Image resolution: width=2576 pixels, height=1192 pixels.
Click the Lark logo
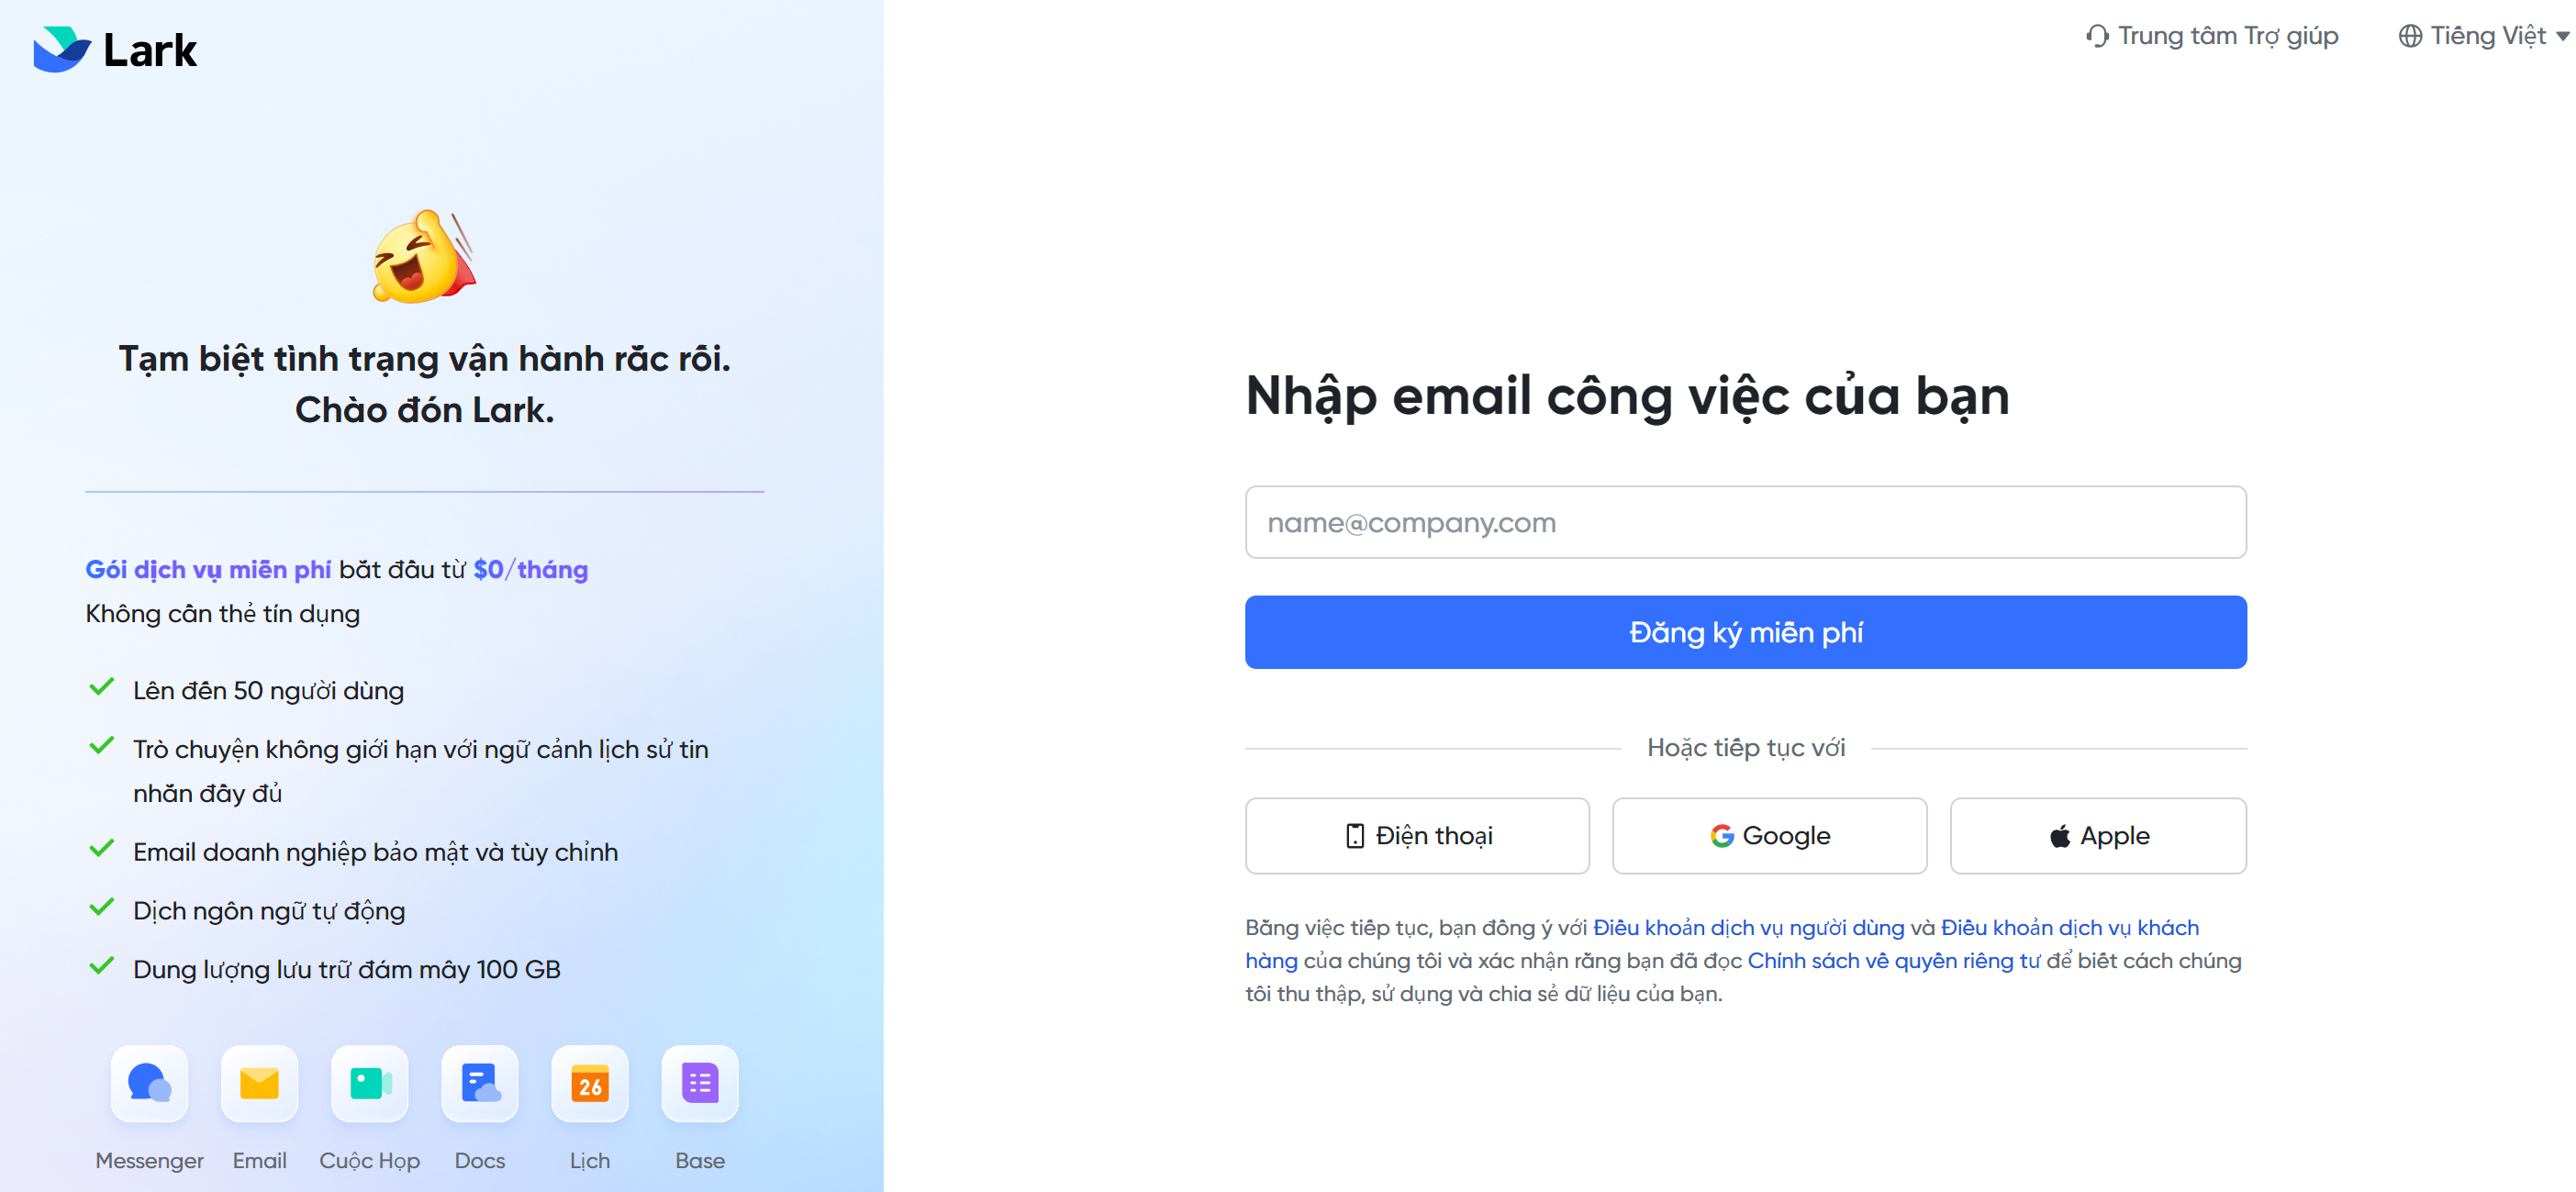click(x=115, y=50)
